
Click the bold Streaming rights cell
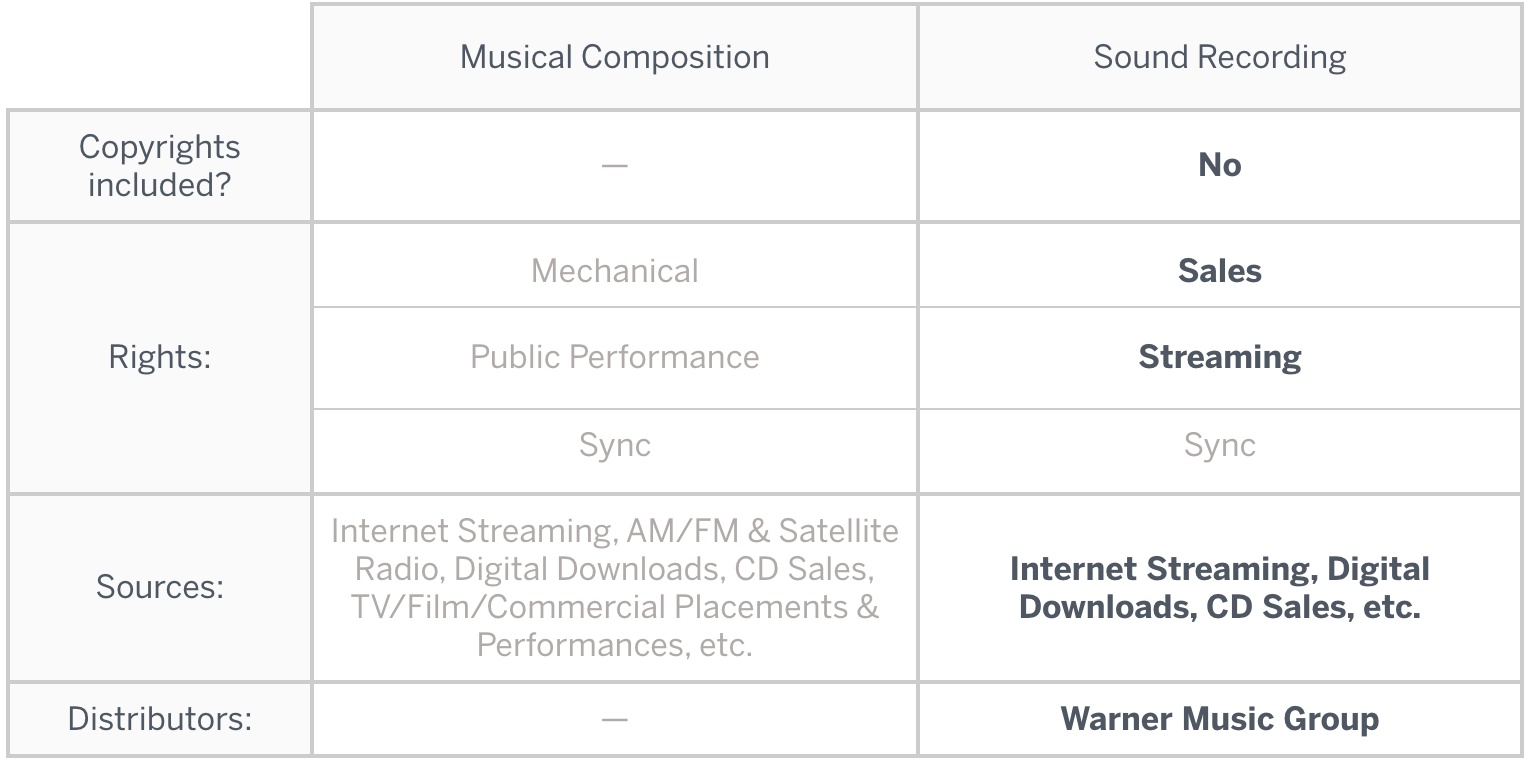1219,358
